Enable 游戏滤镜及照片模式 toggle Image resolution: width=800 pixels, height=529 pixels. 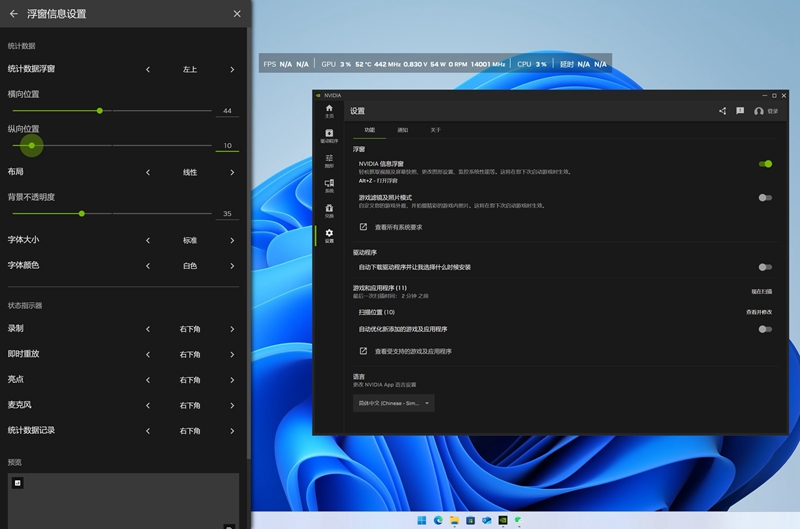point(765,198)
